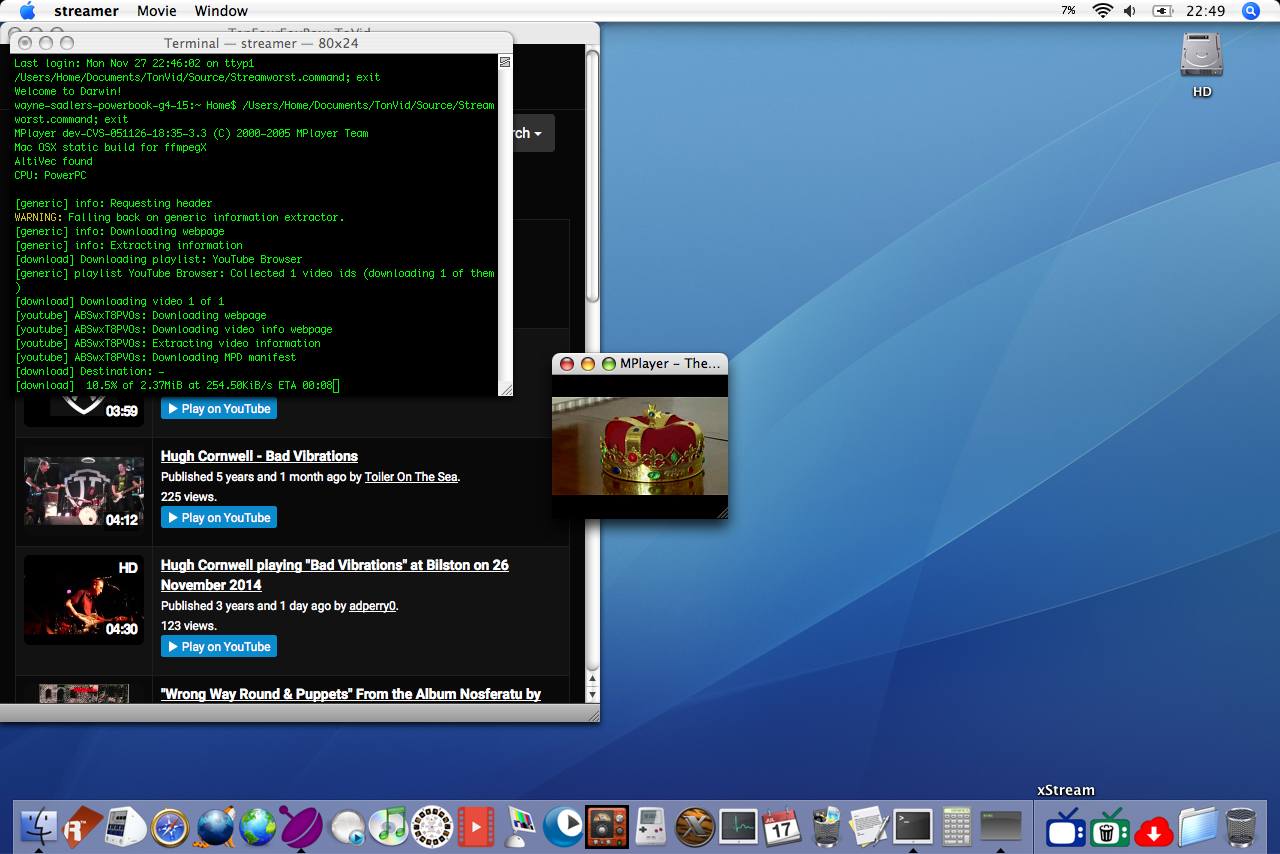Screen dimensions: 1280x854
Task: Launch Safari compass icon in Dock
Action: (x=170, y=826)
